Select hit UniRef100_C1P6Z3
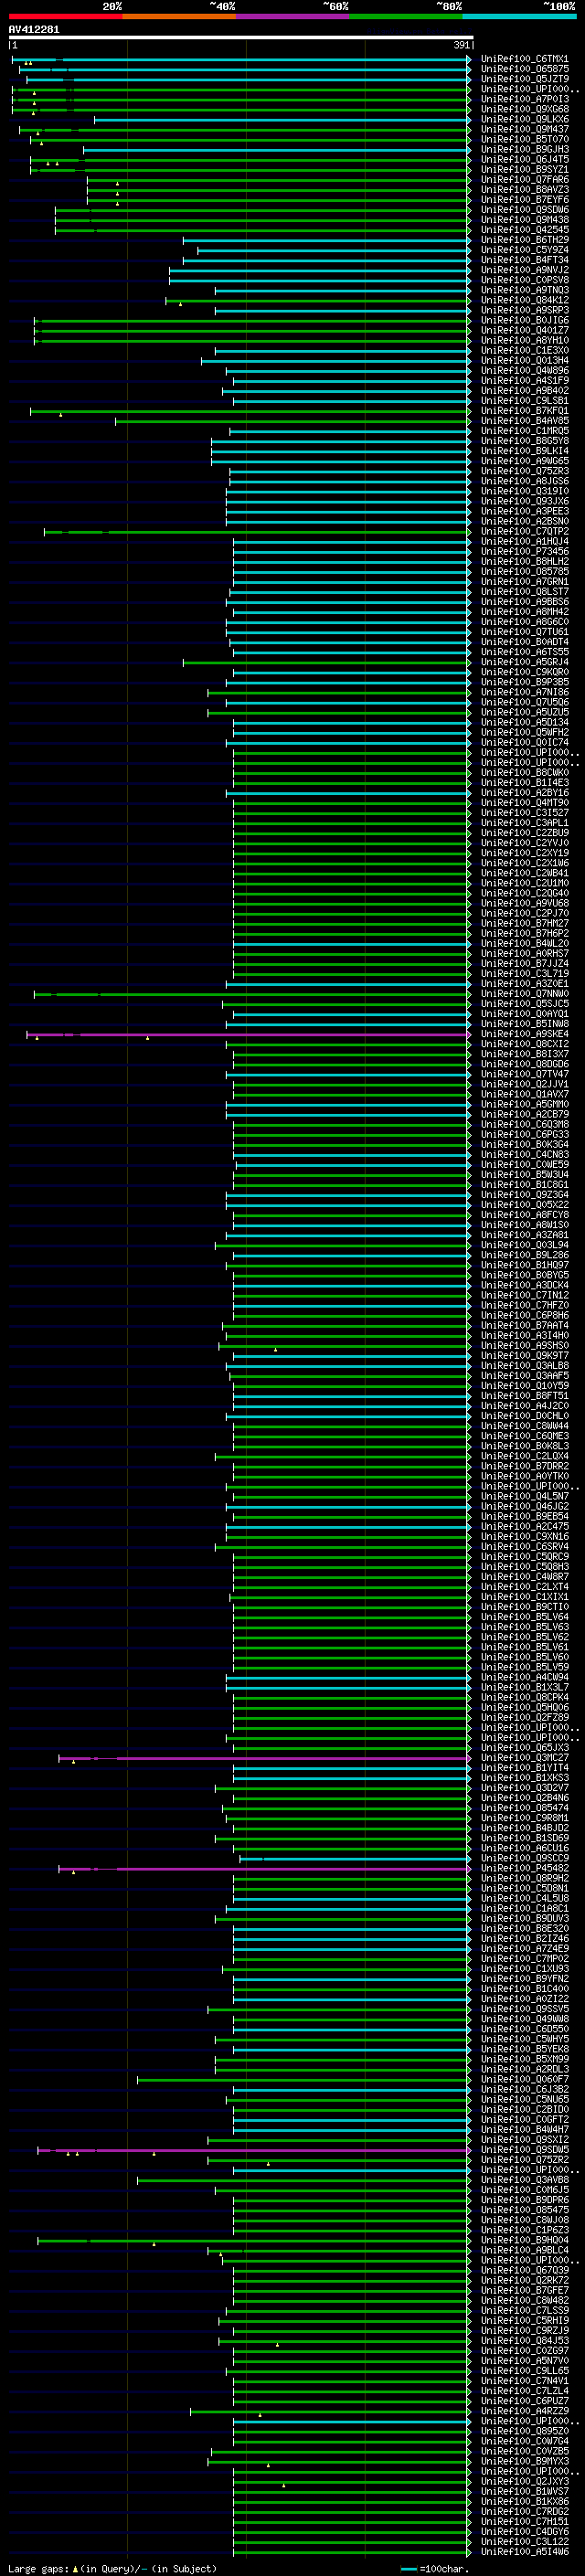 pyautogui.click(x=525, y=2230)
